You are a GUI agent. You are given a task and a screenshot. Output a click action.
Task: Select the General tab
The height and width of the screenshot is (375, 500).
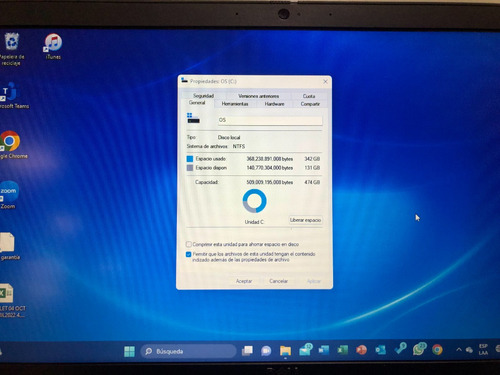pos(197,103)
